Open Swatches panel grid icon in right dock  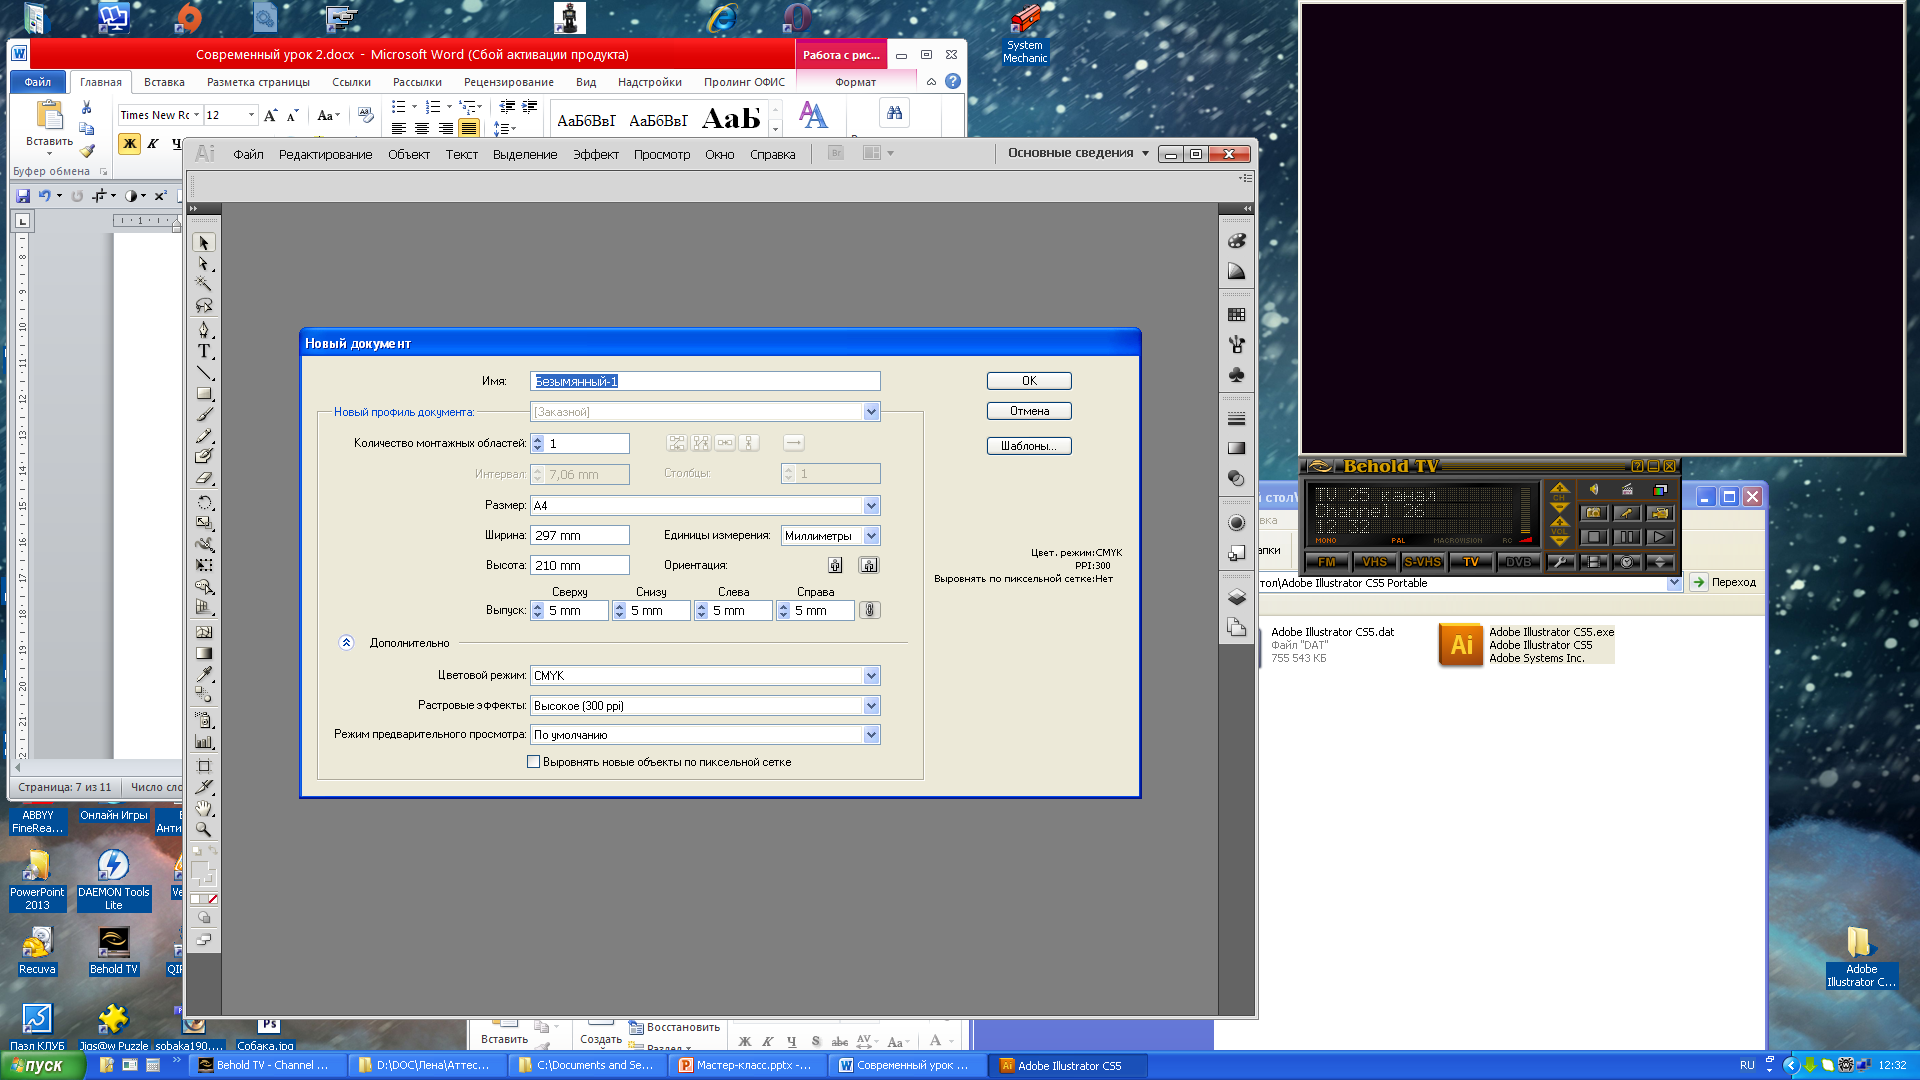[1237, 314]
